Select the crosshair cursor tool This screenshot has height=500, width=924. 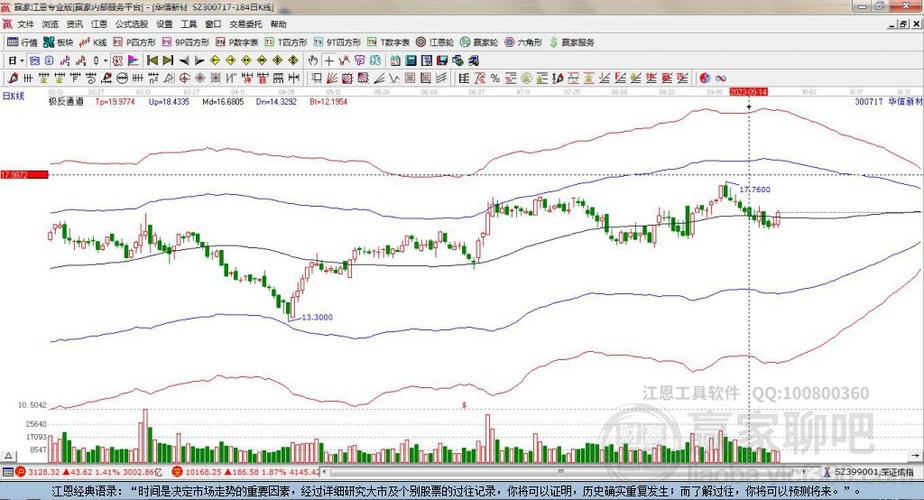tap(329, 60)
